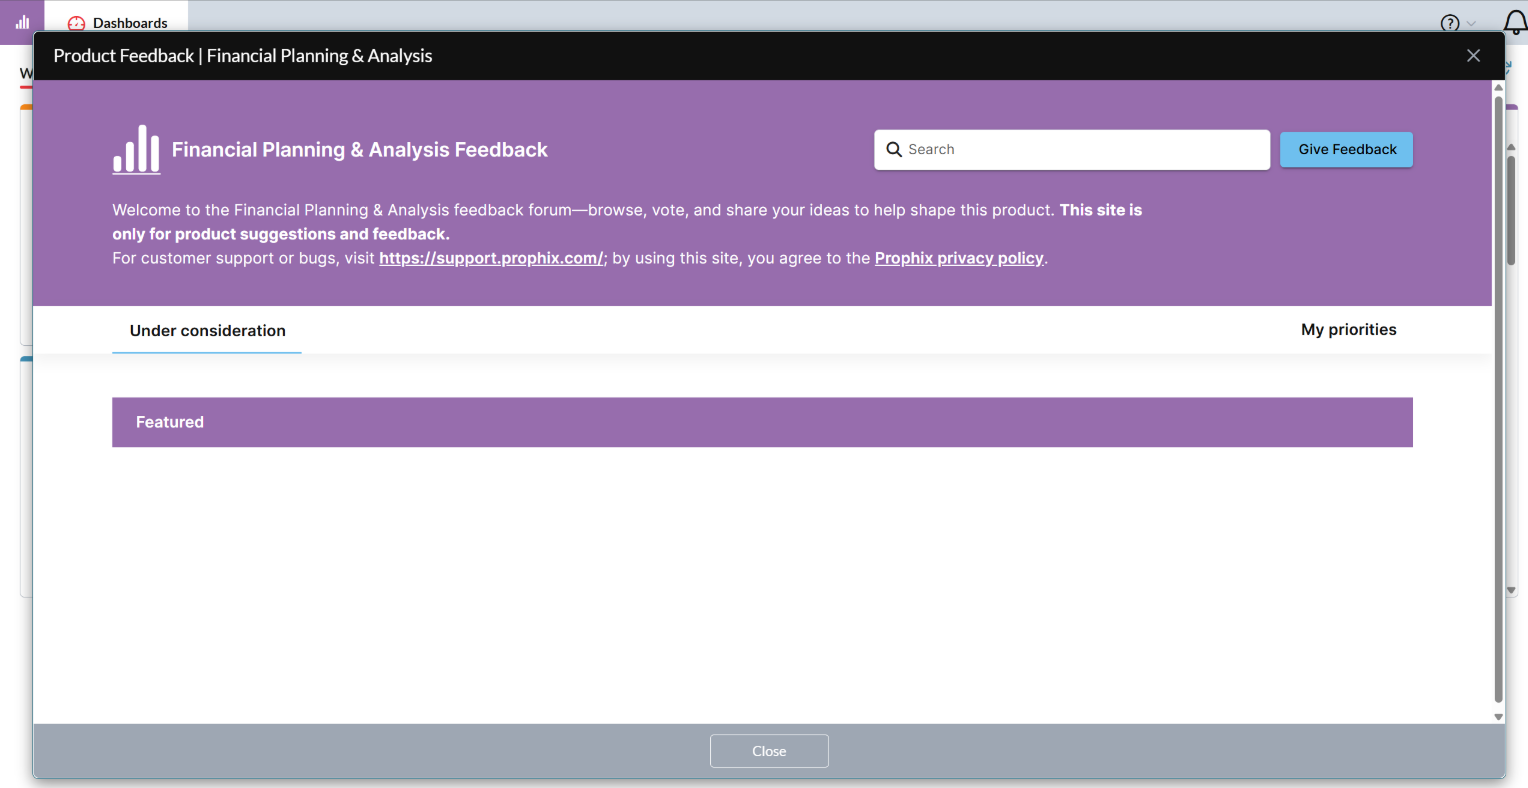1528x788 pixels.
Task: Close the Product Feedback dialog with X
Action: 1473,56
